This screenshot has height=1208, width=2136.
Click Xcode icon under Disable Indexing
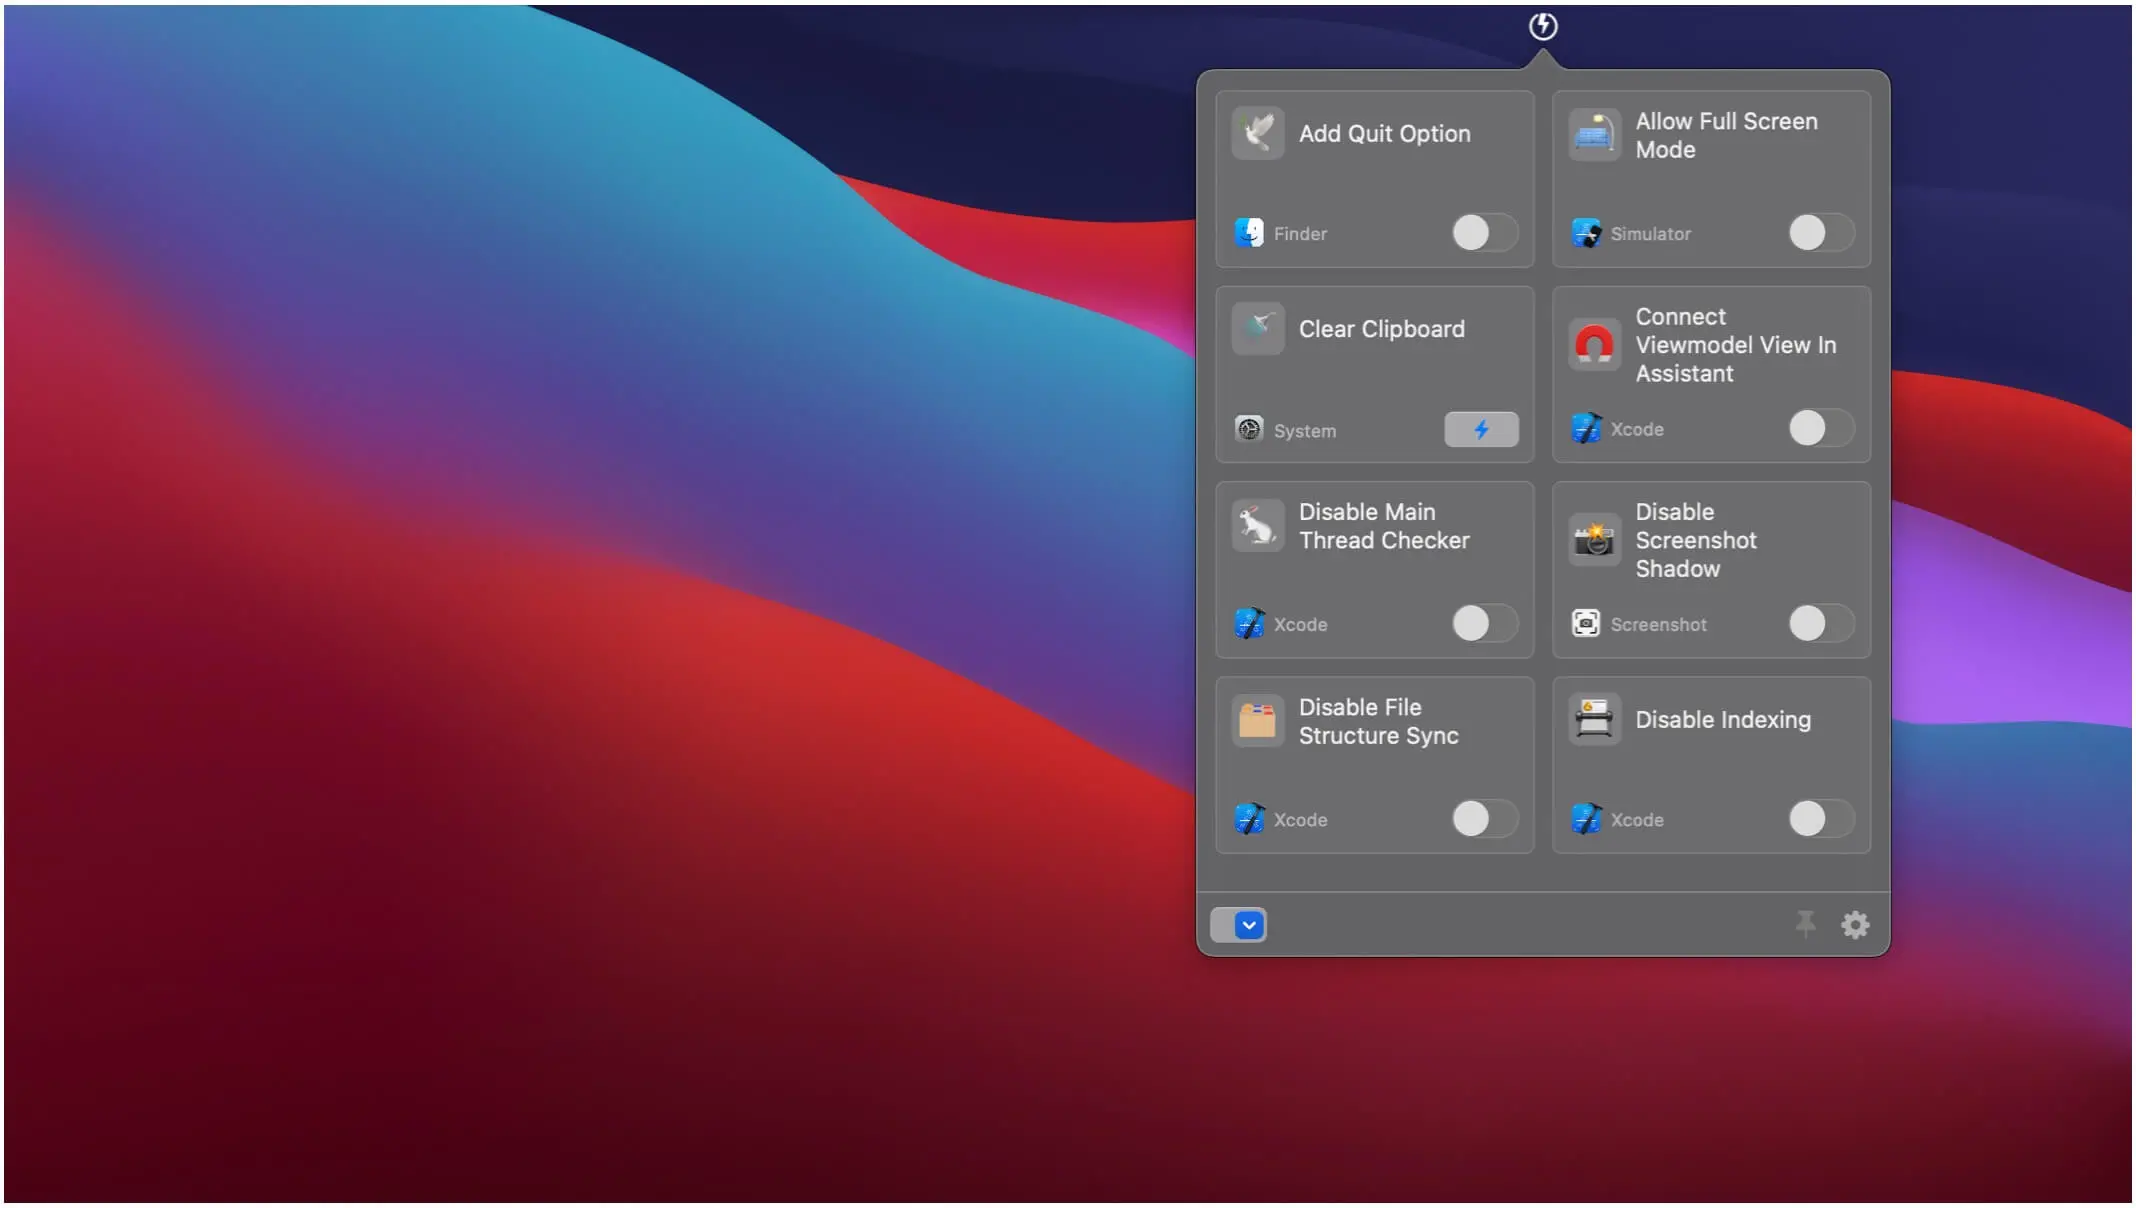[x=1586, y=819]
